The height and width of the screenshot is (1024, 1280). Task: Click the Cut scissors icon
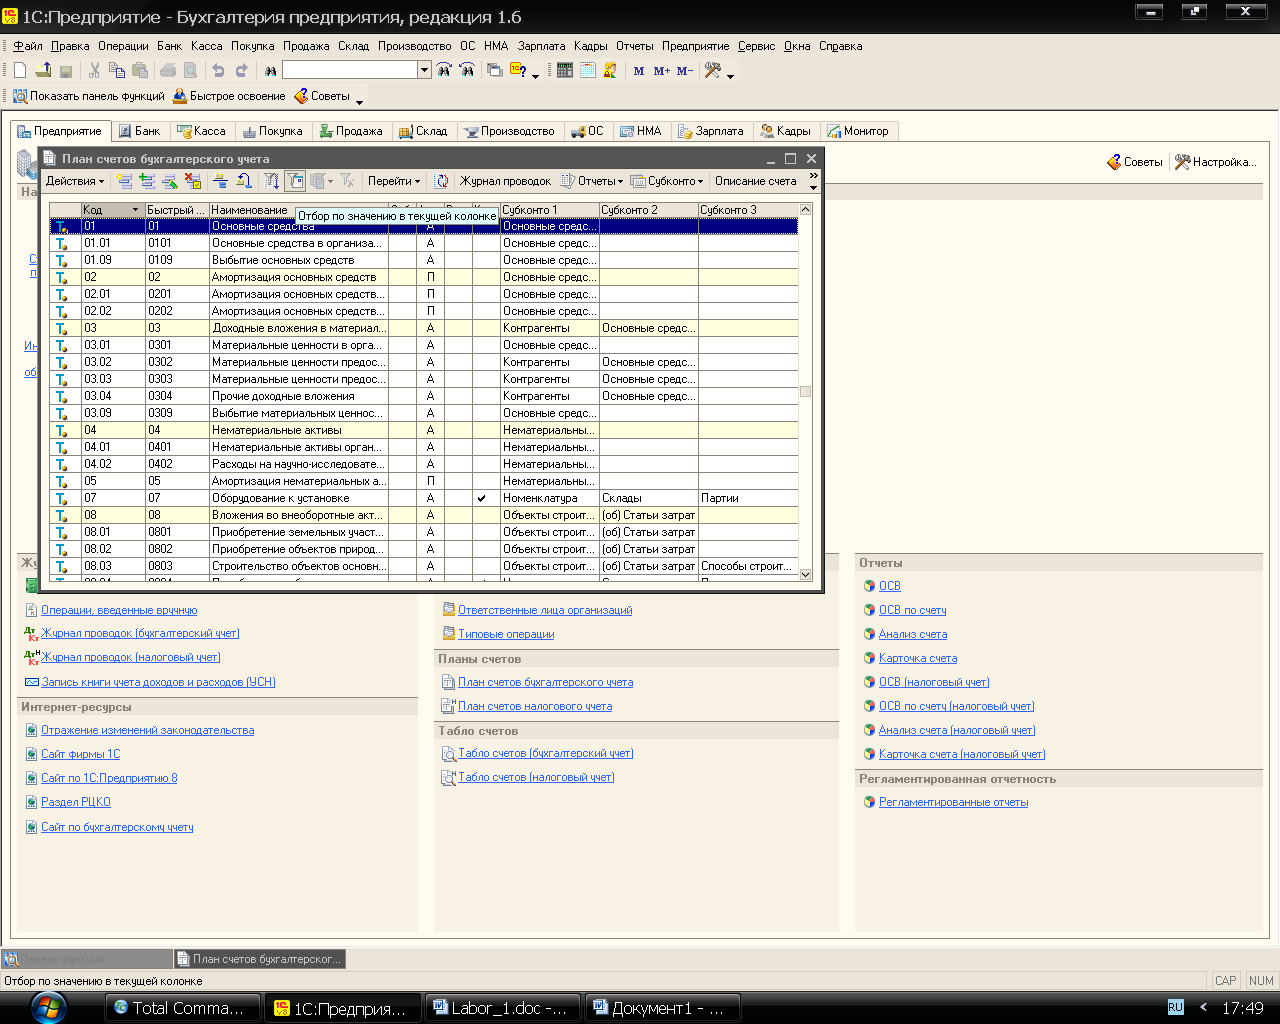click(94, 70)
